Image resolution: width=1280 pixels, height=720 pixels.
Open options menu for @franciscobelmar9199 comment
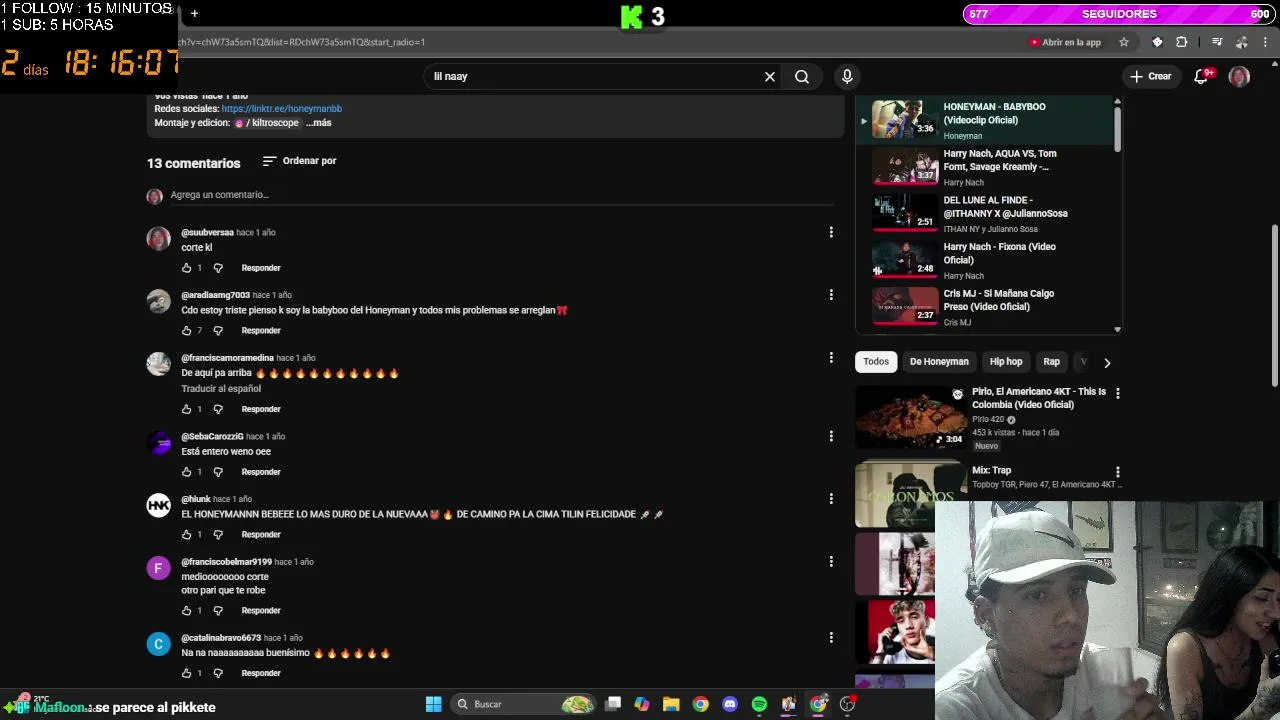pos(831,562)
